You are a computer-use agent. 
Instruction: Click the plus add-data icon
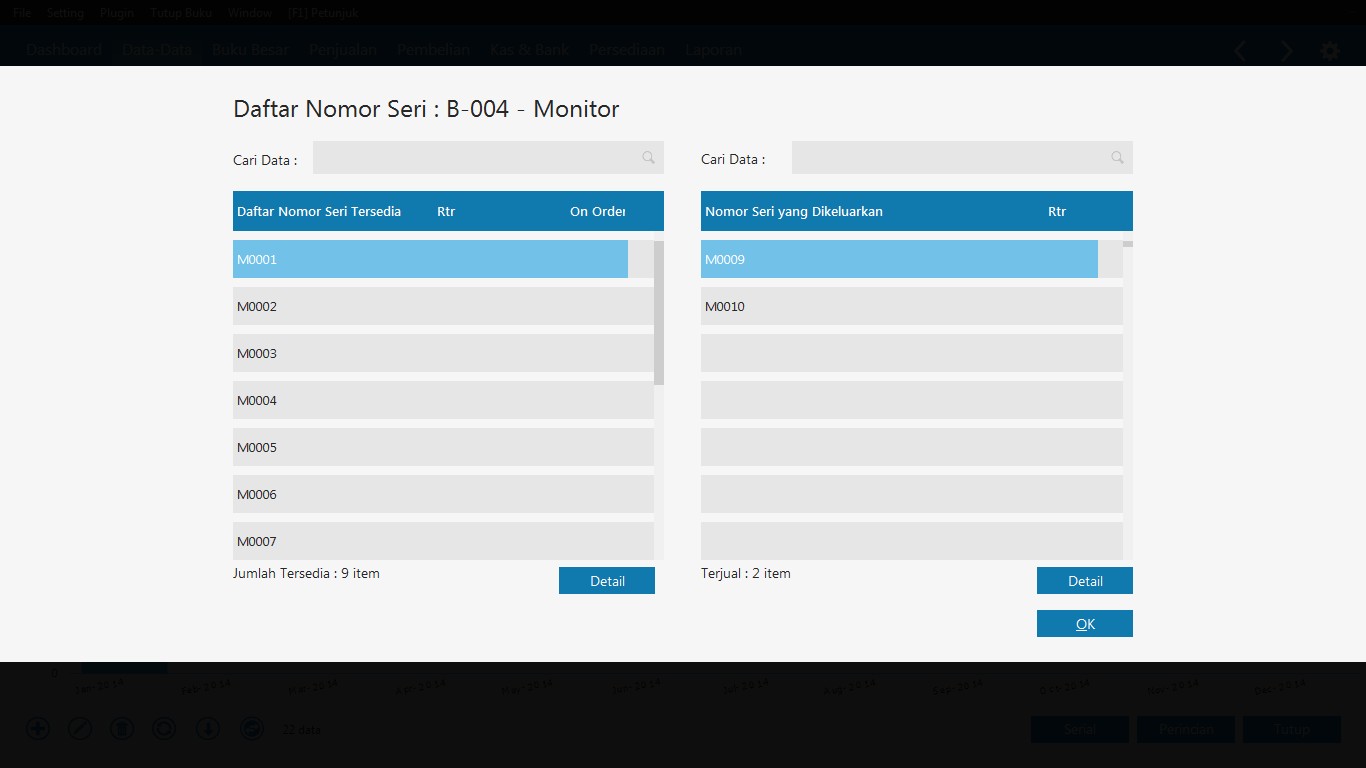[38, 728]
